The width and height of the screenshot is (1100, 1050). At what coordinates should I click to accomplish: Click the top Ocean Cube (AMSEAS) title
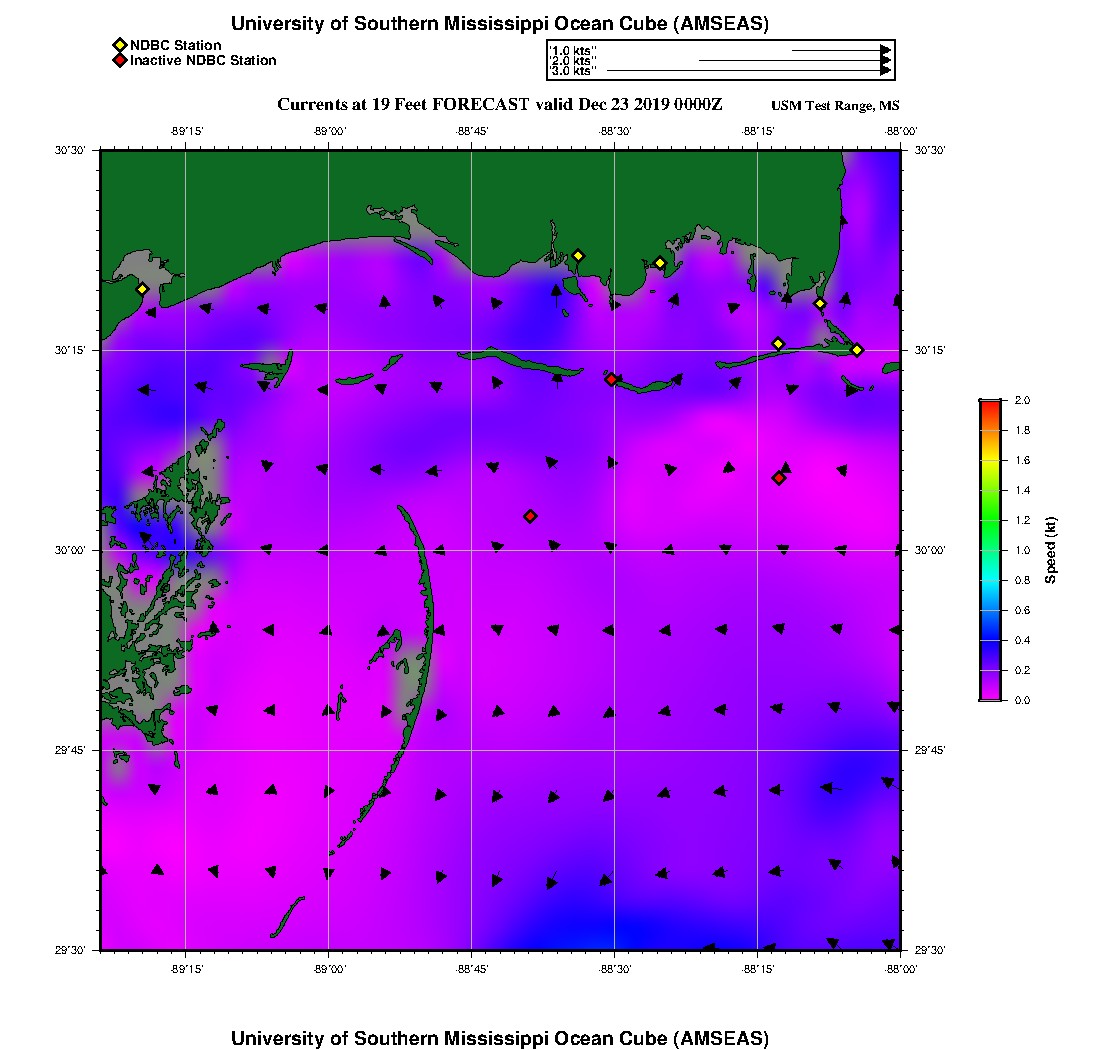[x=499, y=24]
